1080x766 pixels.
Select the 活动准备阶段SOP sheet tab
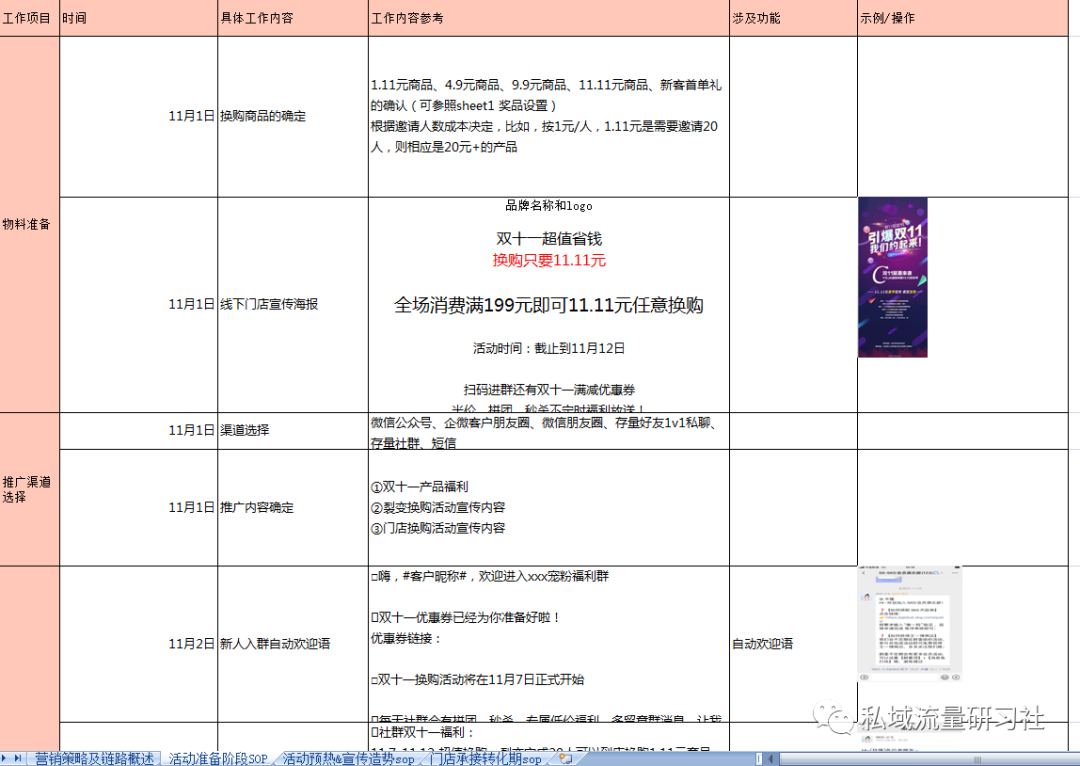tap(218, 758)
